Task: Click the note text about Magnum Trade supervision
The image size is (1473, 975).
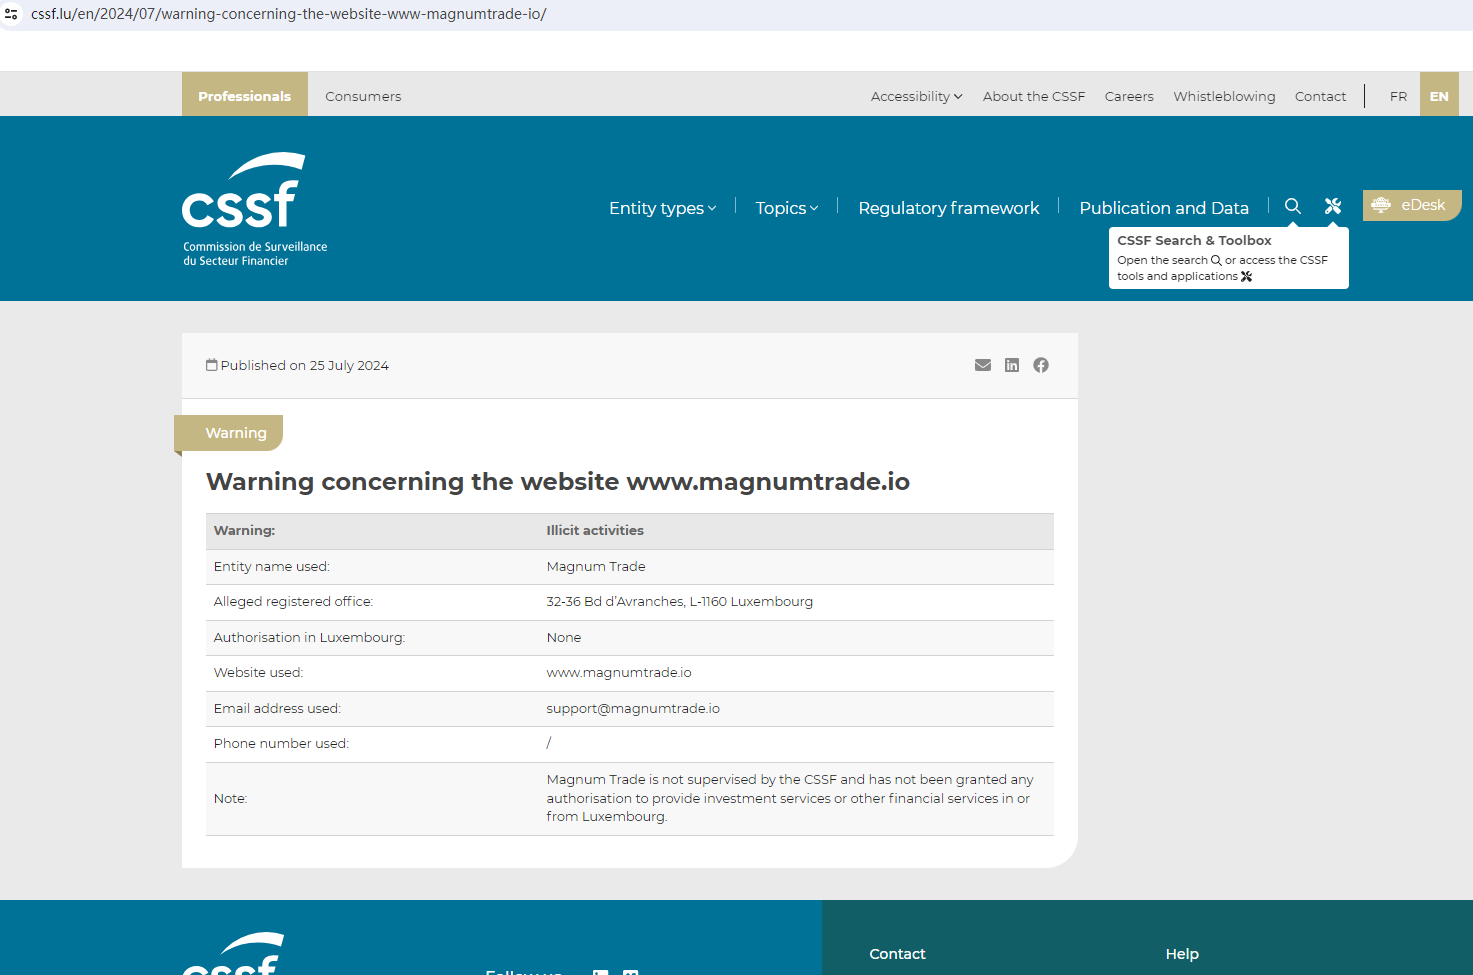Action: click(790, 798)
